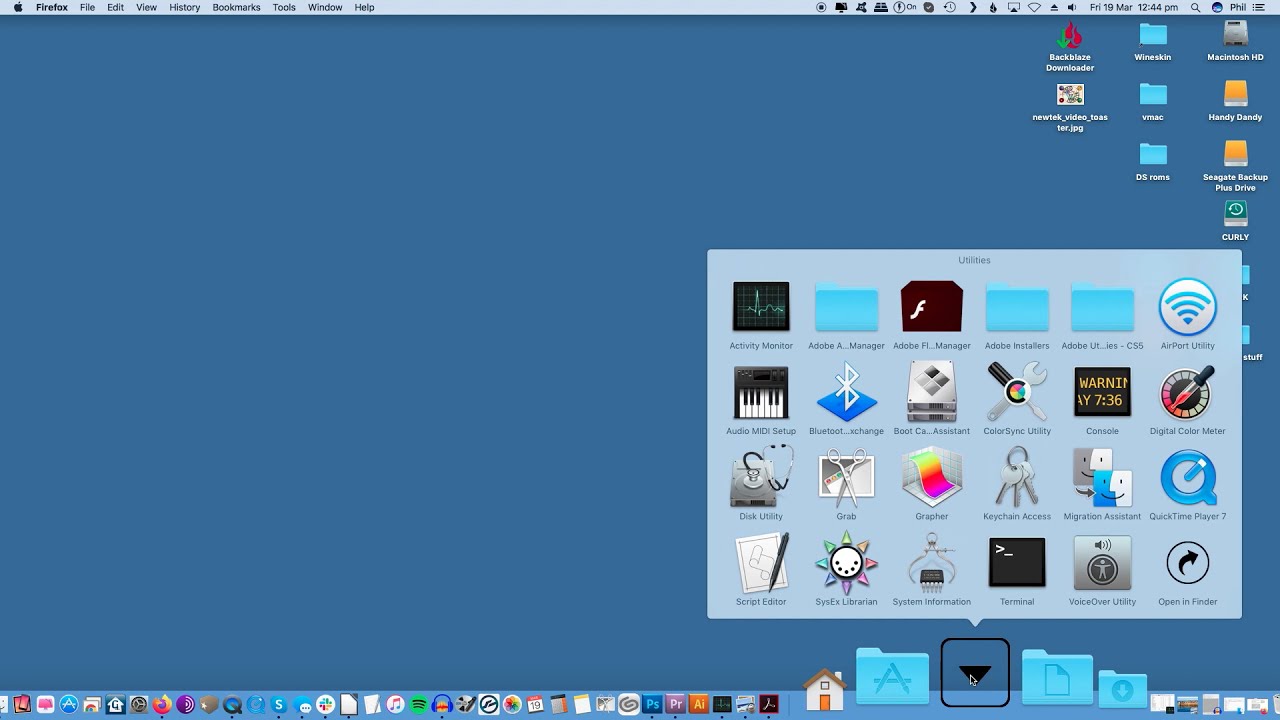Open VoiceOver Utility
The width and height of the screenshot is (1280, 720).
[1102, 563]
